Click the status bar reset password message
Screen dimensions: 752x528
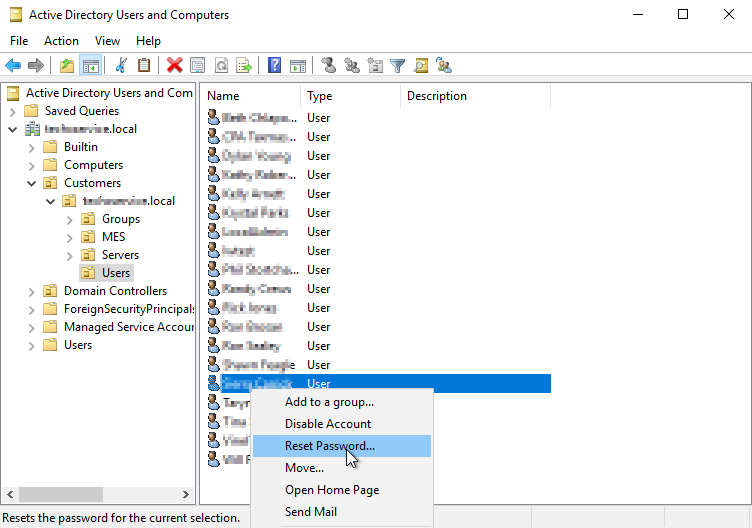[x=121, y=518]
